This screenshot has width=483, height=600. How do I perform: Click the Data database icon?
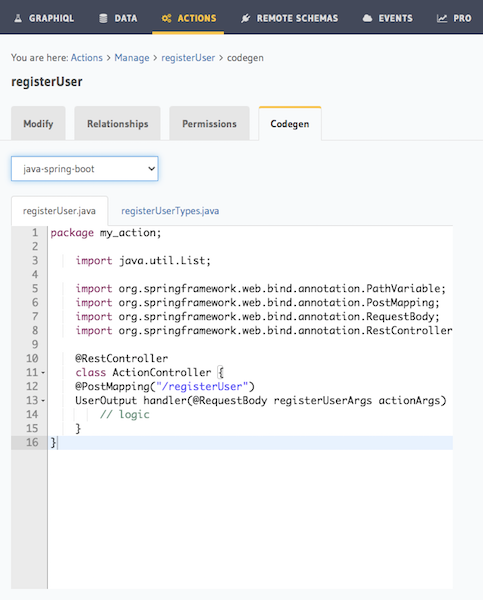[x=103, y=18]
